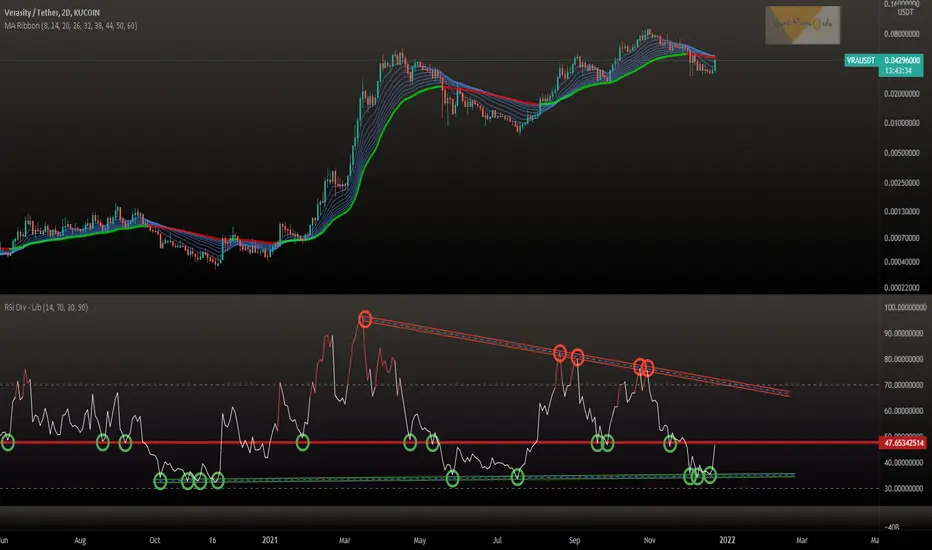The image size is (932, 550).
Task: Click the 13:43:34 bar countdown label
Action: (x=898, y=71)
